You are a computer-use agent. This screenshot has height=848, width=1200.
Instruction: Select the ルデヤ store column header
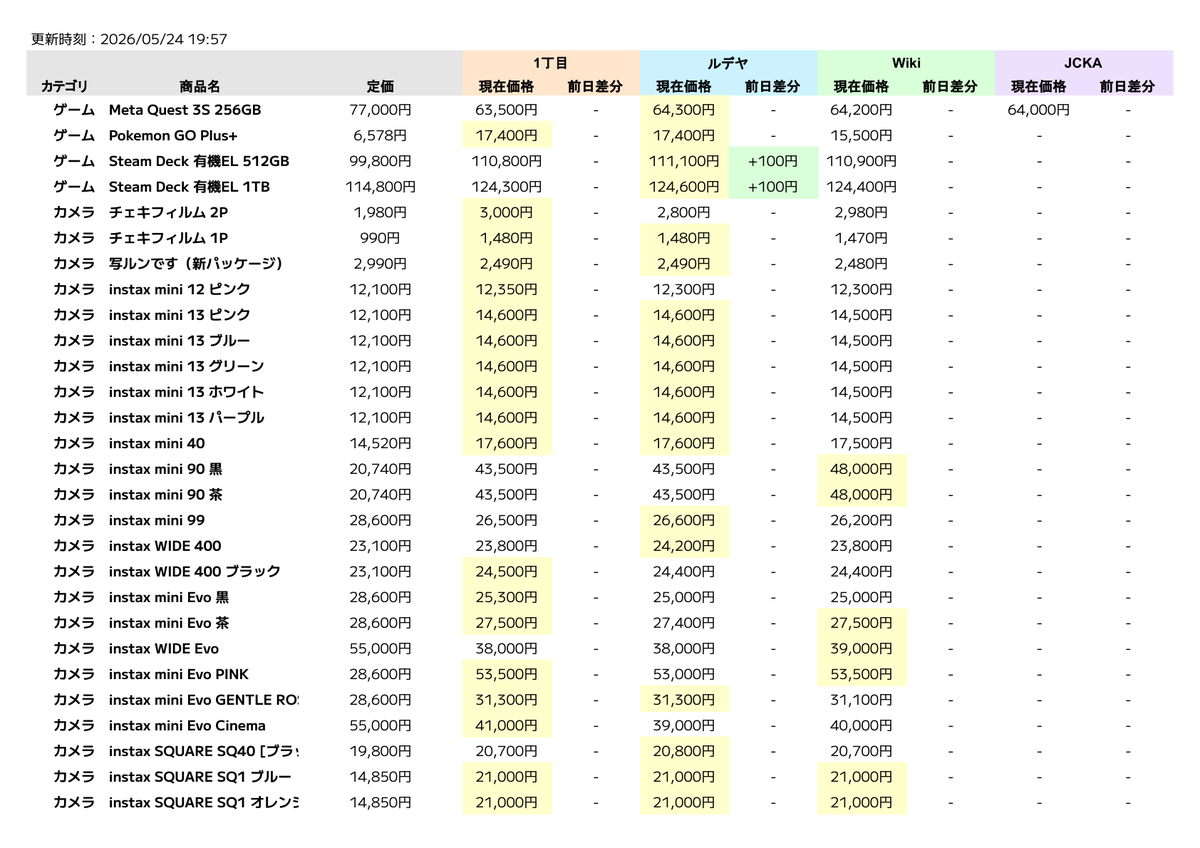pyautogui.click(x=728, y=62)
